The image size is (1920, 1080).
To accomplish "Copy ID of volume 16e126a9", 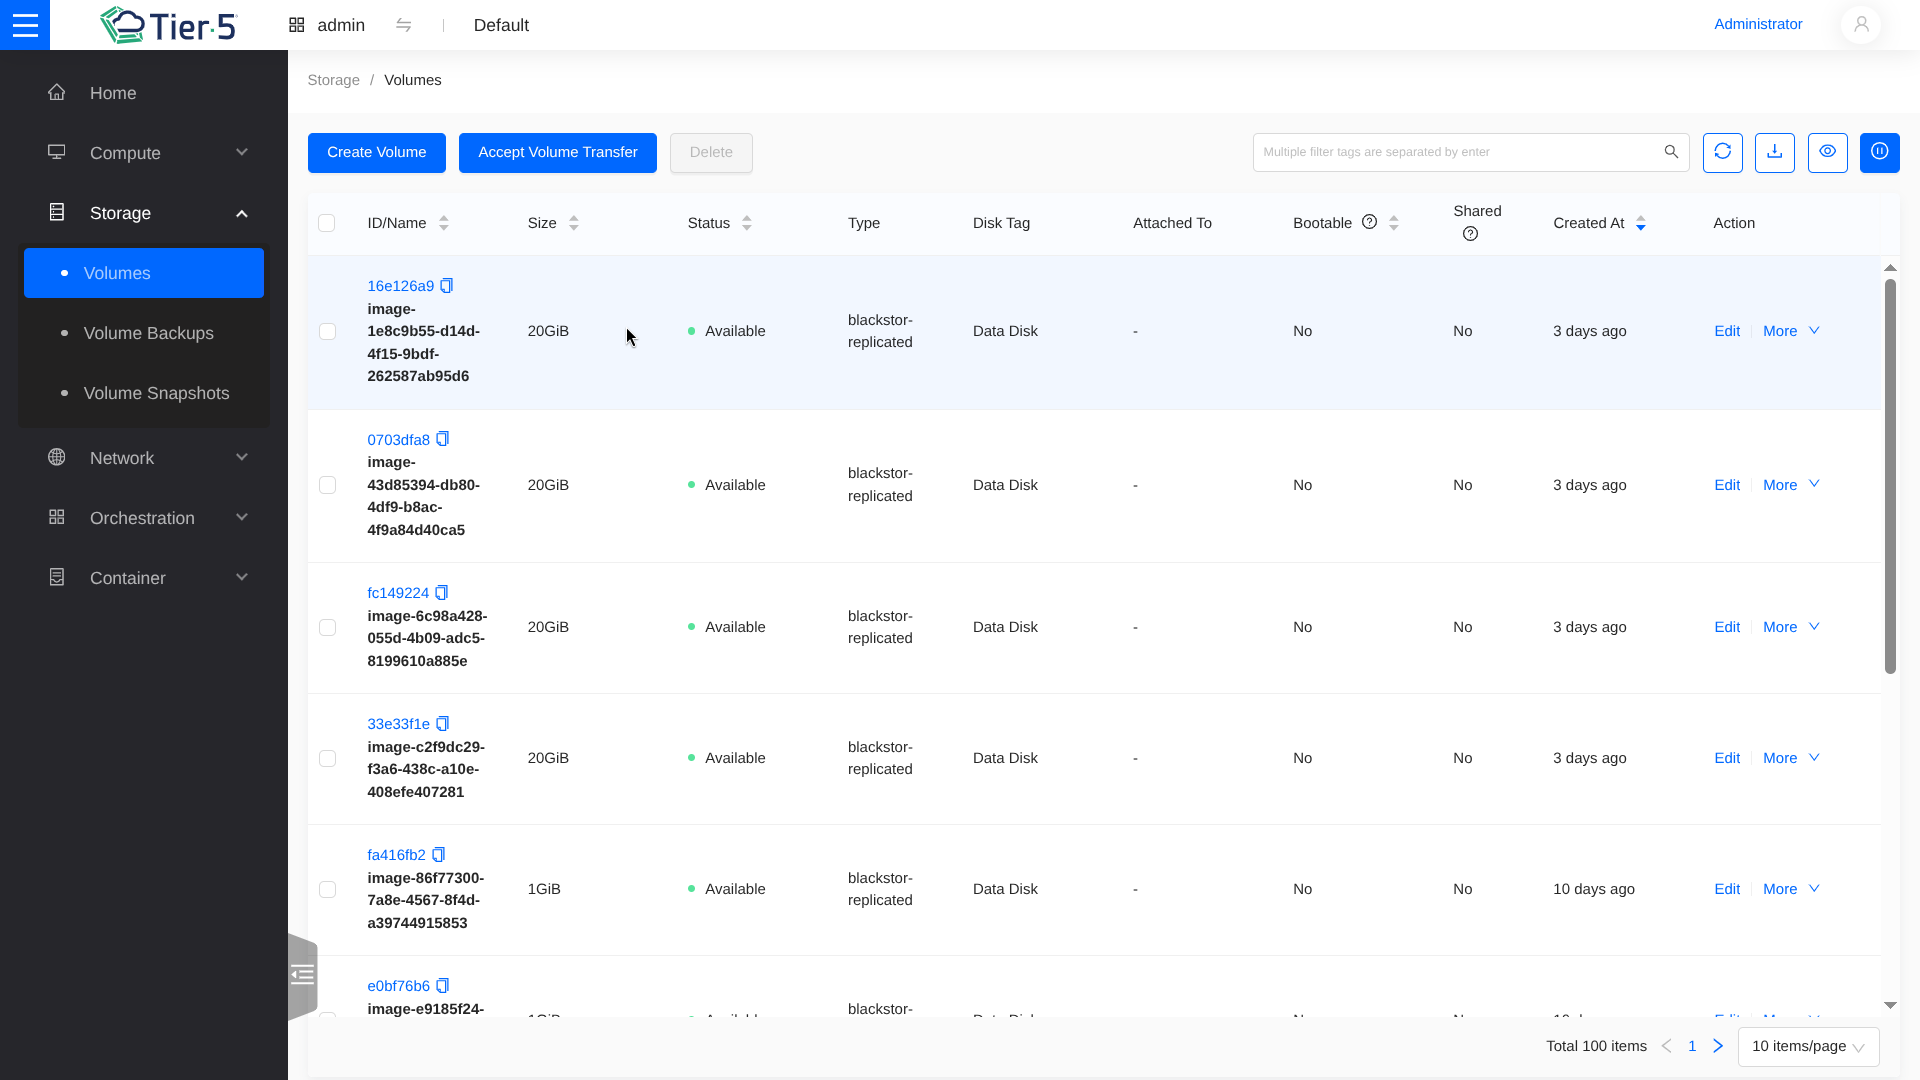I will coord(447,286).
